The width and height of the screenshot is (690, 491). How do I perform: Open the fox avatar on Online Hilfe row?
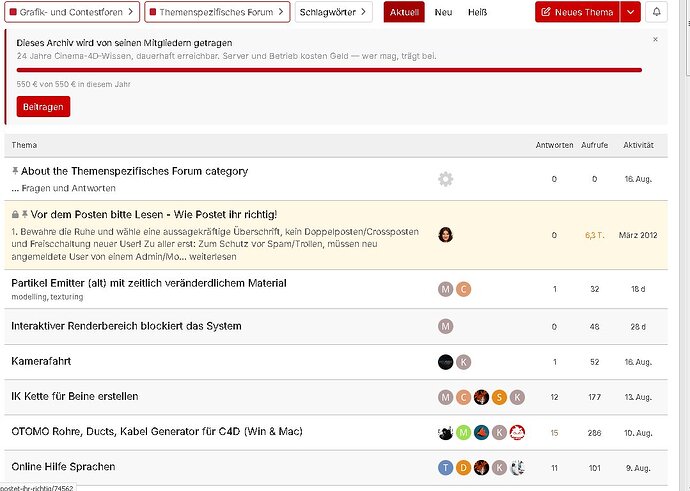pos(481,468)
